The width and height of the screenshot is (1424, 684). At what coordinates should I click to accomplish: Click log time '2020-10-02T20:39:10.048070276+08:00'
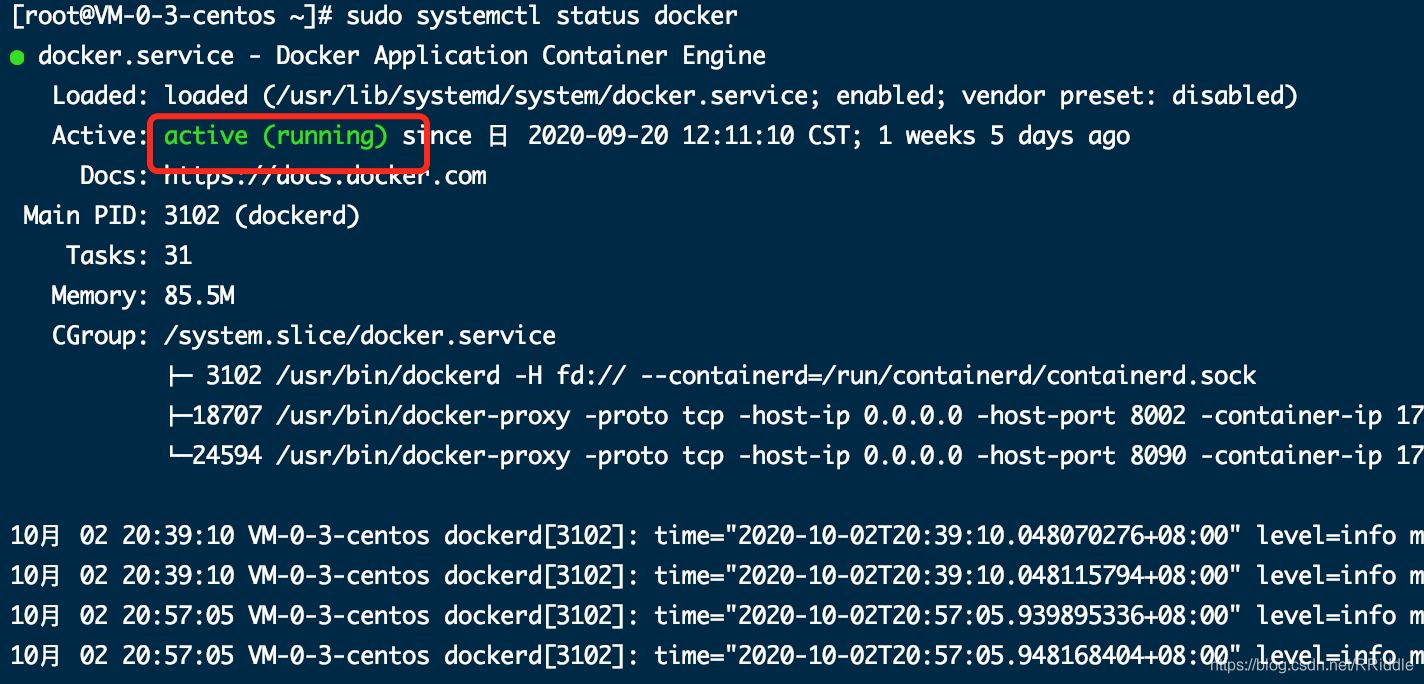[983, 536]
